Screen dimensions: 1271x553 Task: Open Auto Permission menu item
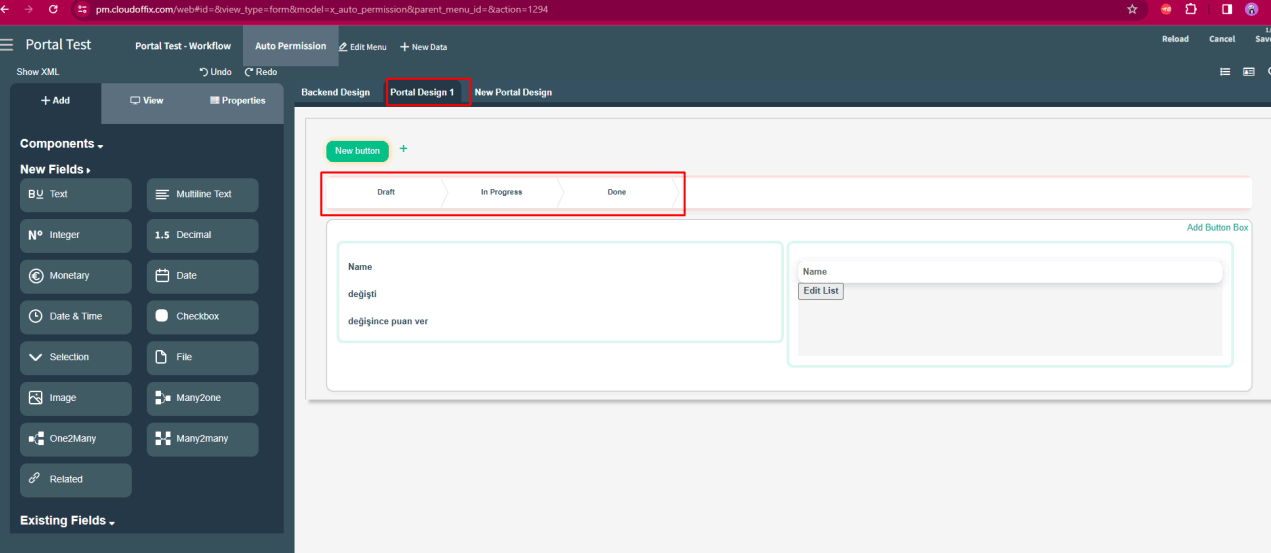coord(290,46)
